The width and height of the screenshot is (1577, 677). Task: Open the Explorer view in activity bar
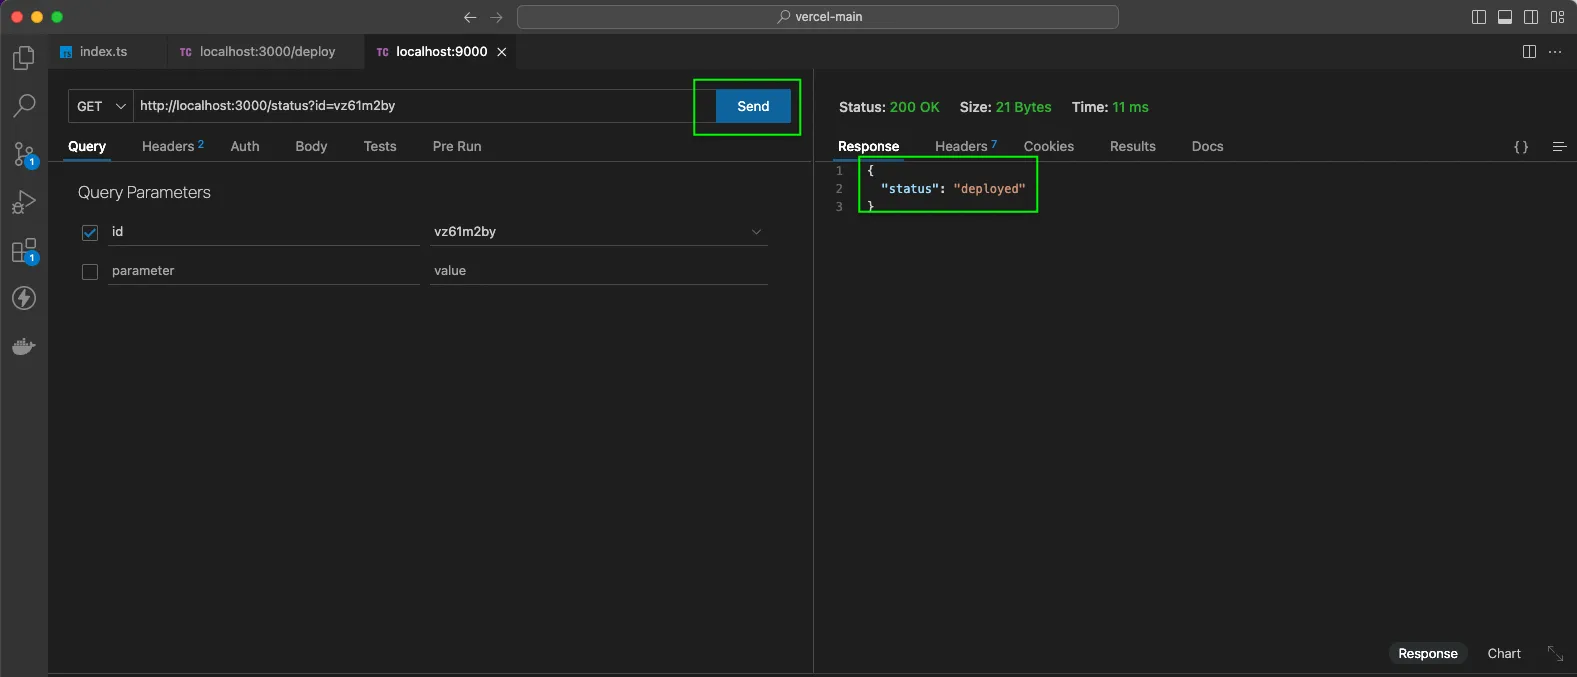[x=24, y=58]
